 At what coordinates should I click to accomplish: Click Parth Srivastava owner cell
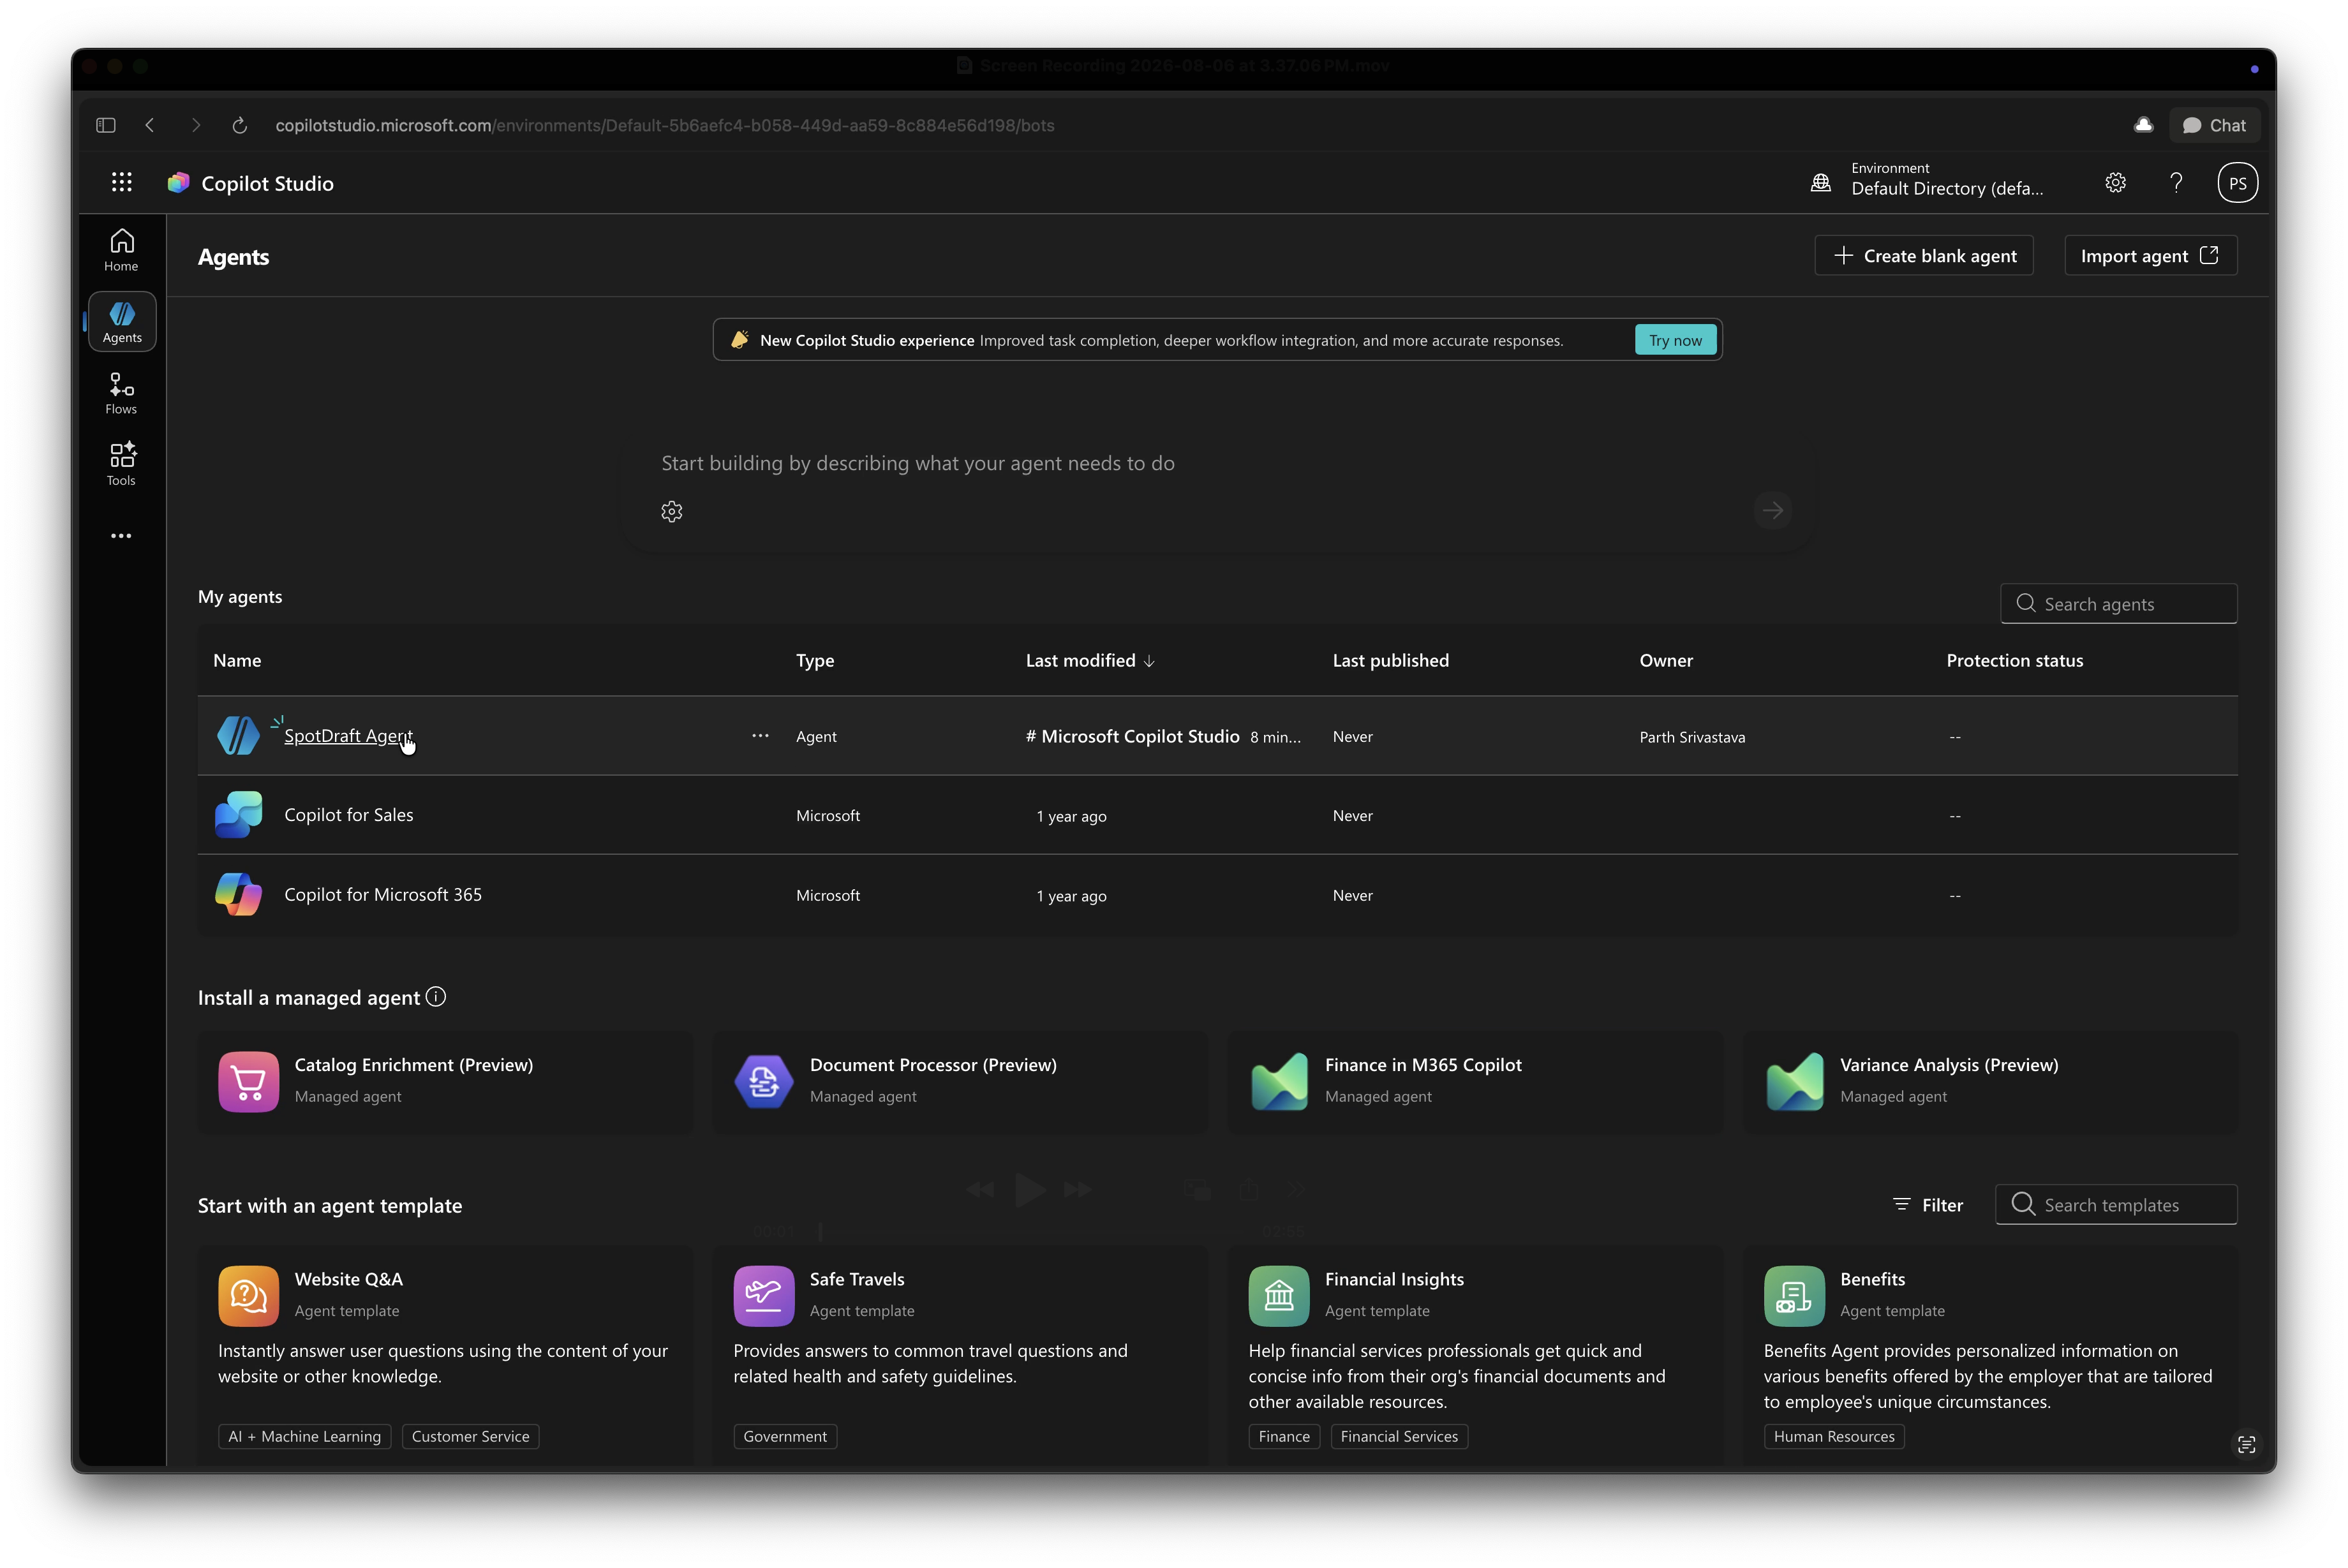point(1692,737)
